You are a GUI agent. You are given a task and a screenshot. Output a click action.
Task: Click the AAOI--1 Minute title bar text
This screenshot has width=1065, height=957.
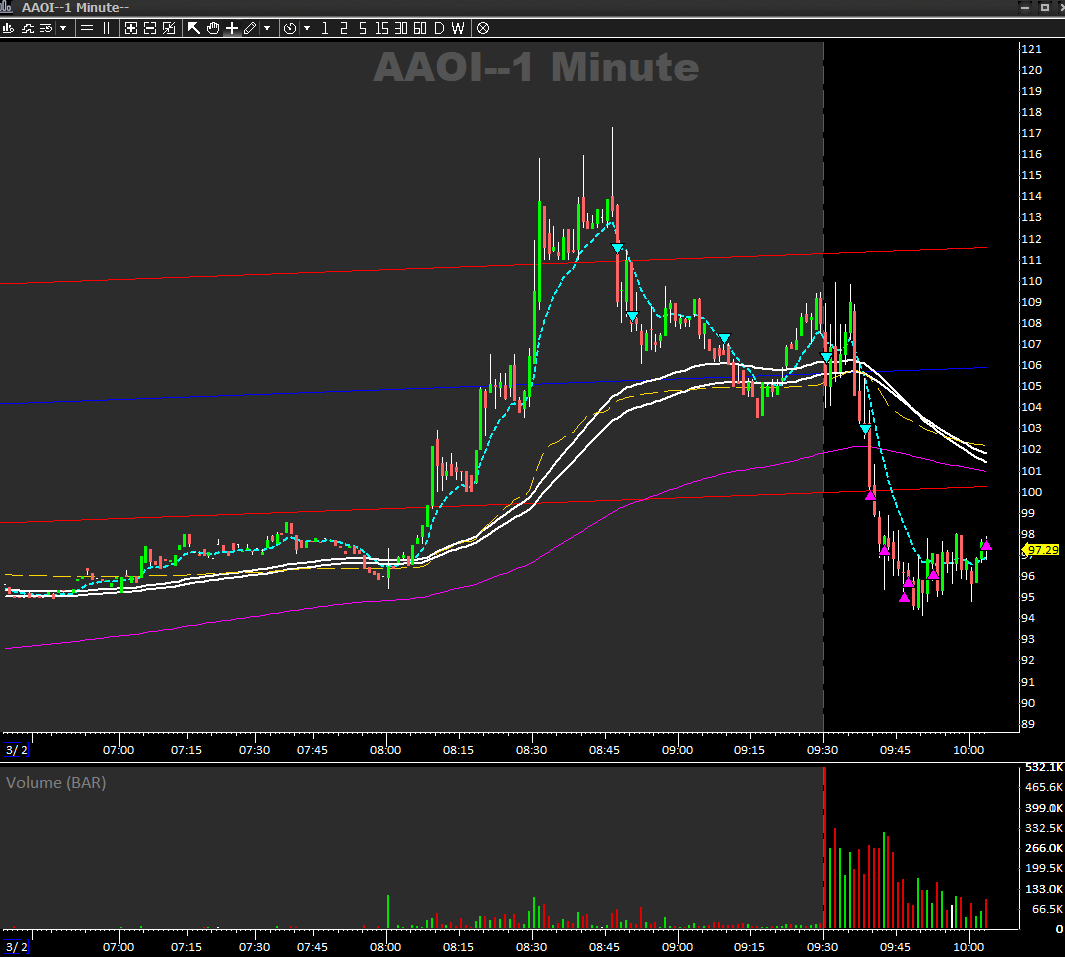[75, 7]
